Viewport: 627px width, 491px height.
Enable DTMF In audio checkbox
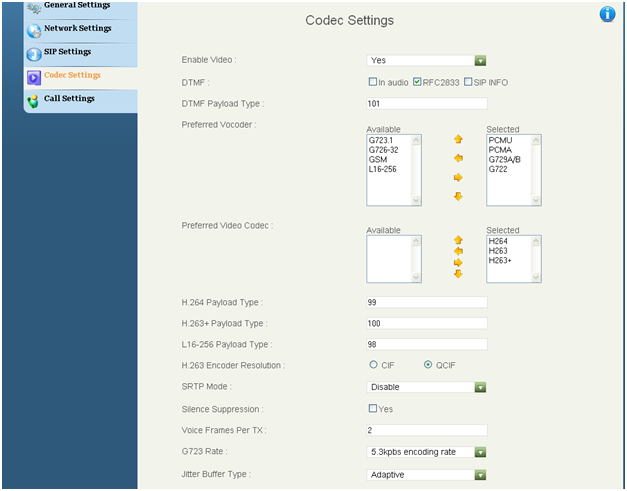373,82
